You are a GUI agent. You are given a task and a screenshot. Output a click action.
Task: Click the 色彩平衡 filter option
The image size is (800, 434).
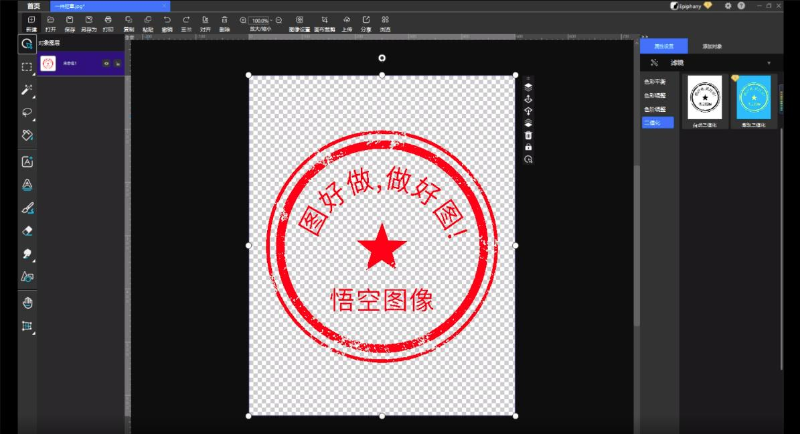point(653,81)
